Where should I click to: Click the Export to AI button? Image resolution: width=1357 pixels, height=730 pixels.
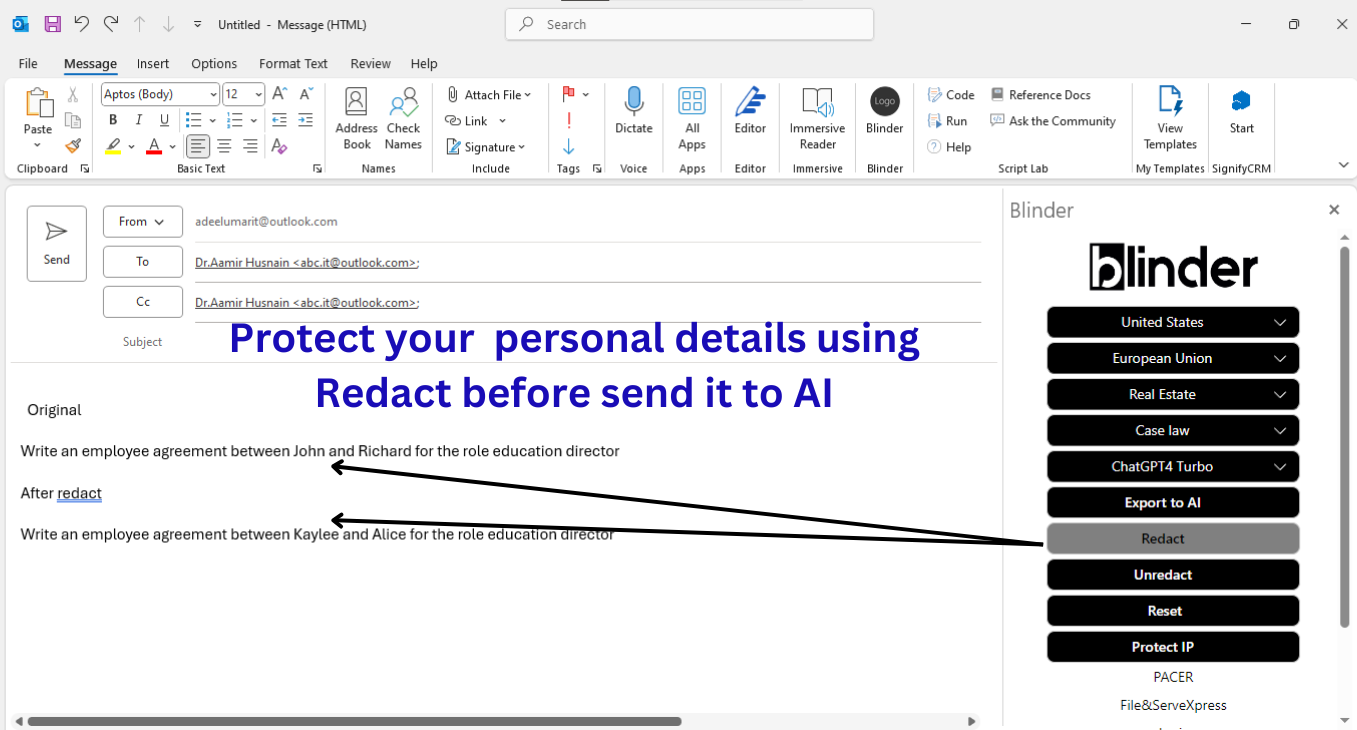pos(1172,503)
